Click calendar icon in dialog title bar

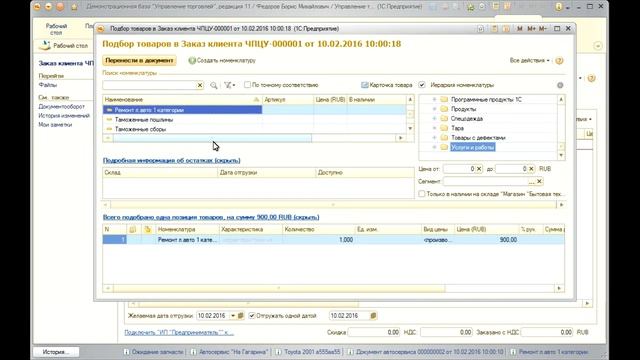click(506, 29)
